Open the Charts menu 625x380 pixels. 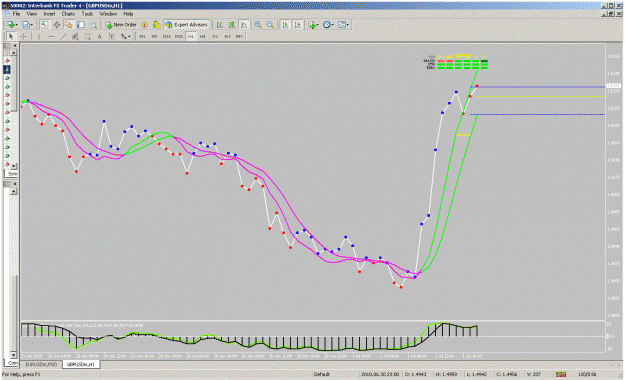coord(68,14)
